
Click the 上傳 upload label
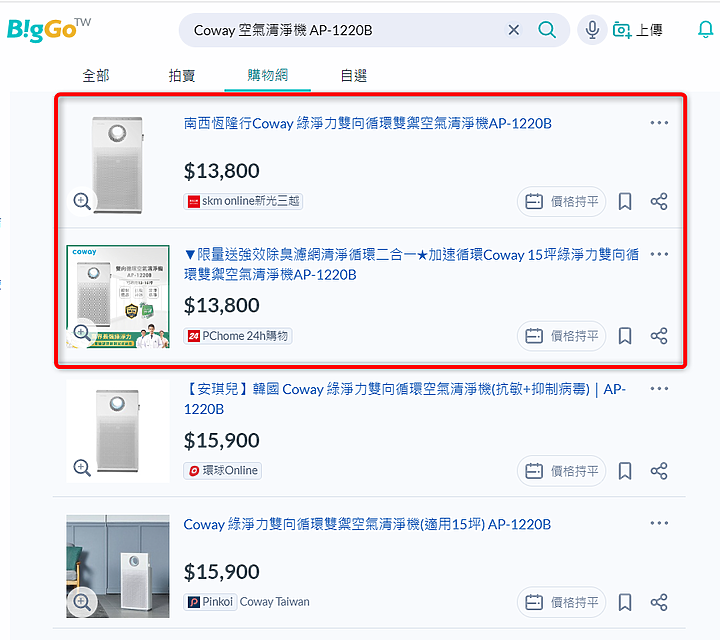click(649, 30)
